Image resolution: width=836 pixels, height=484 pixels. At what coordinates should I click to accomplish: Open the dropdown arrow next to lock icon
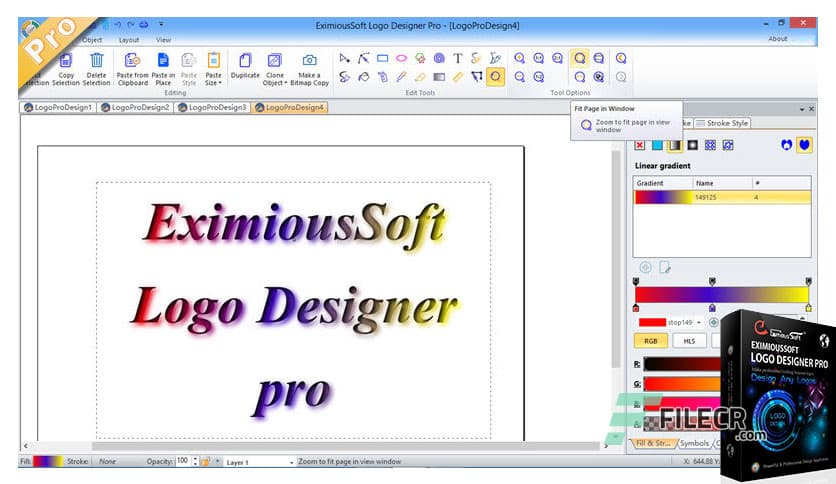tap(218, 462)
